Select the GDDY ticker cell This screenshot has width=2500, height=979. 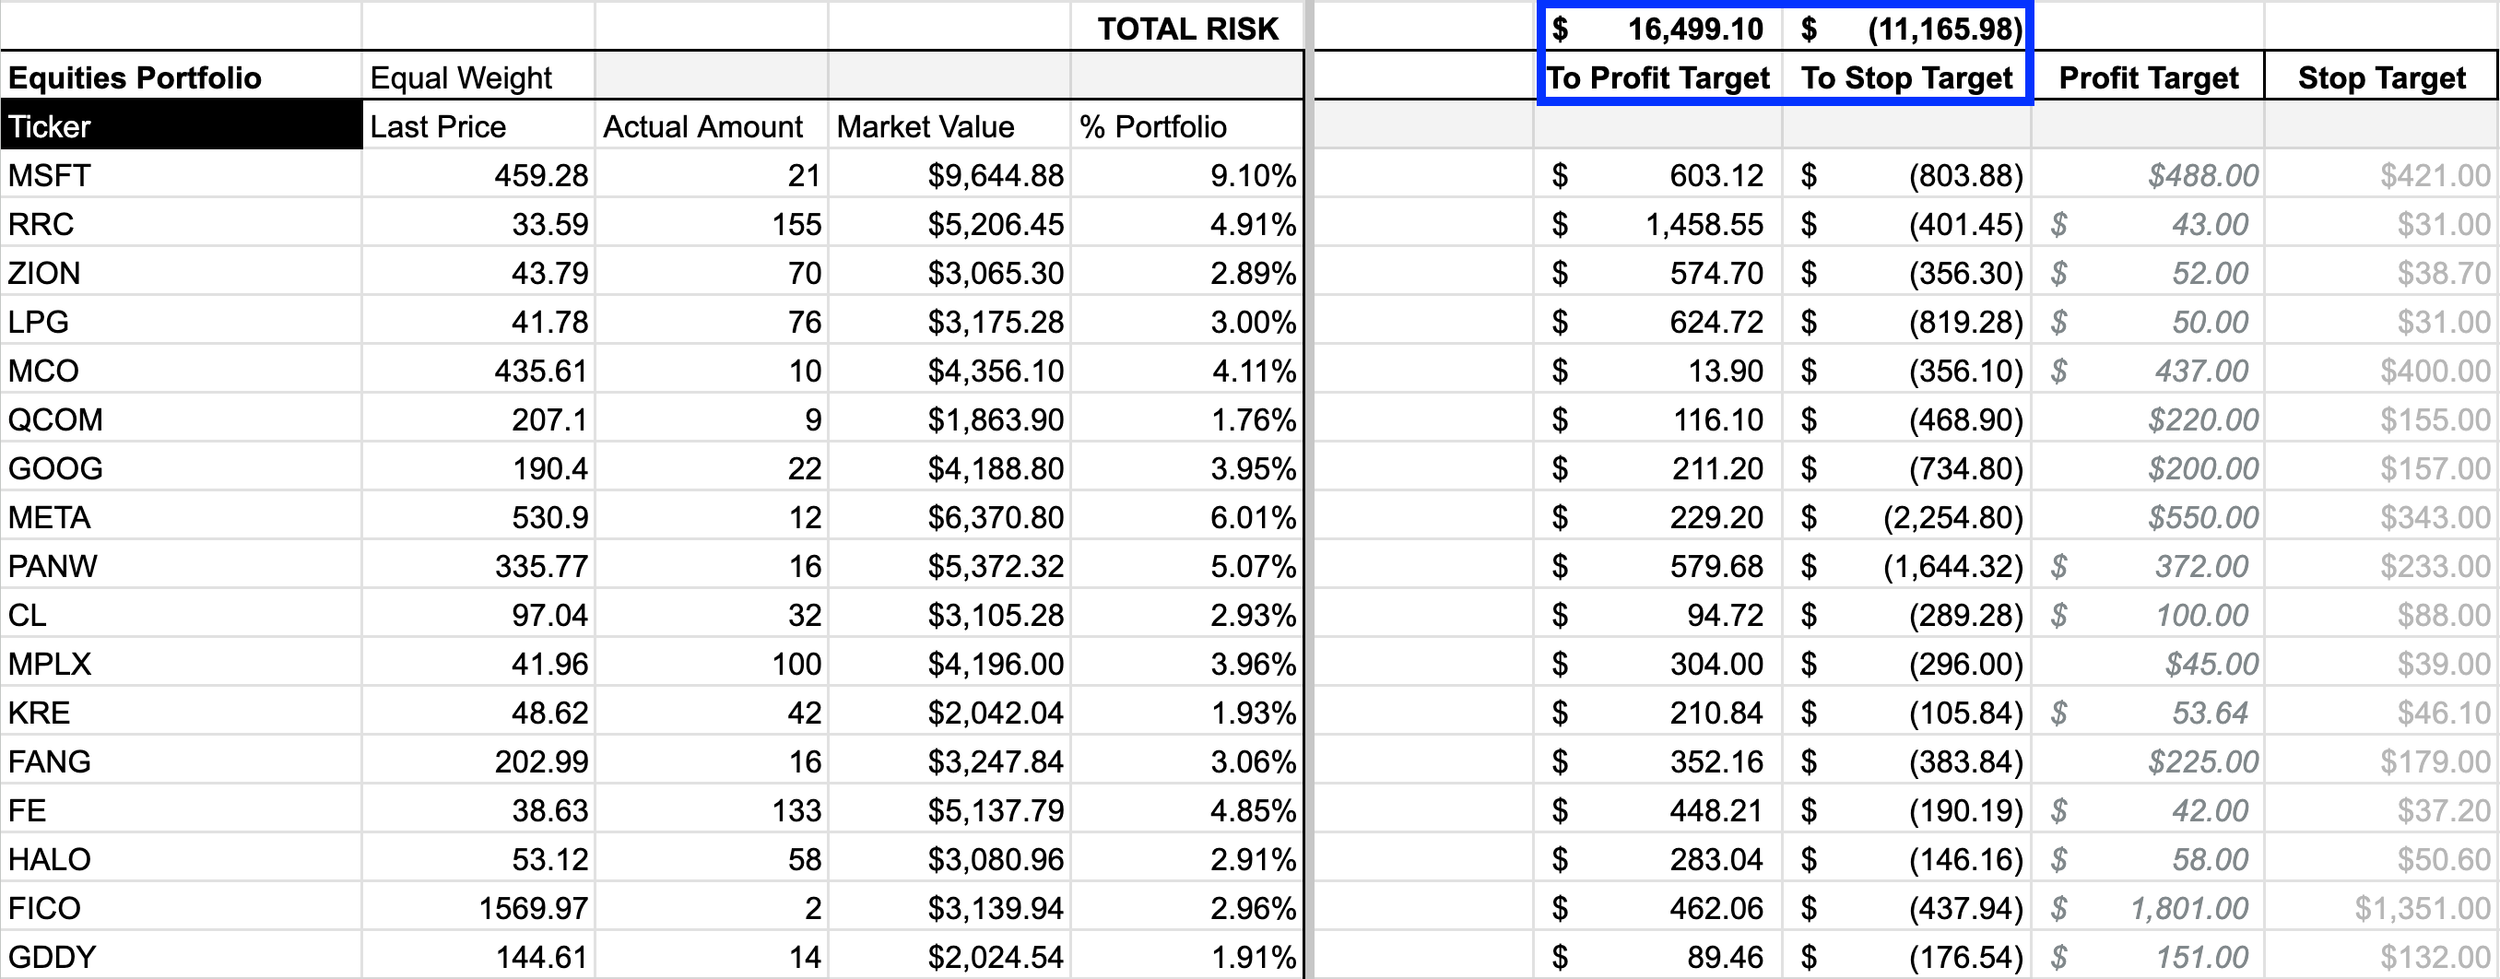click(x=181, y=957)
